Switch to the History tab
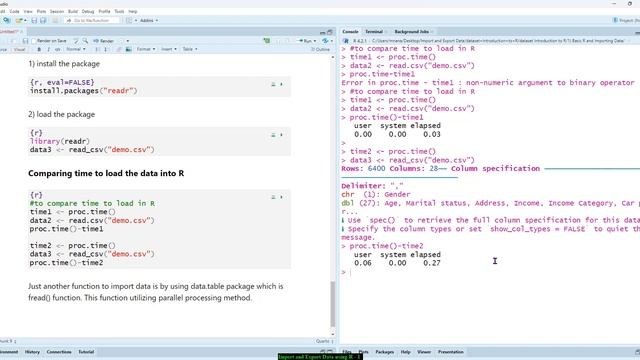Viewport: 640px width, 360px height. pyautogui.click(x=32, y=352)
